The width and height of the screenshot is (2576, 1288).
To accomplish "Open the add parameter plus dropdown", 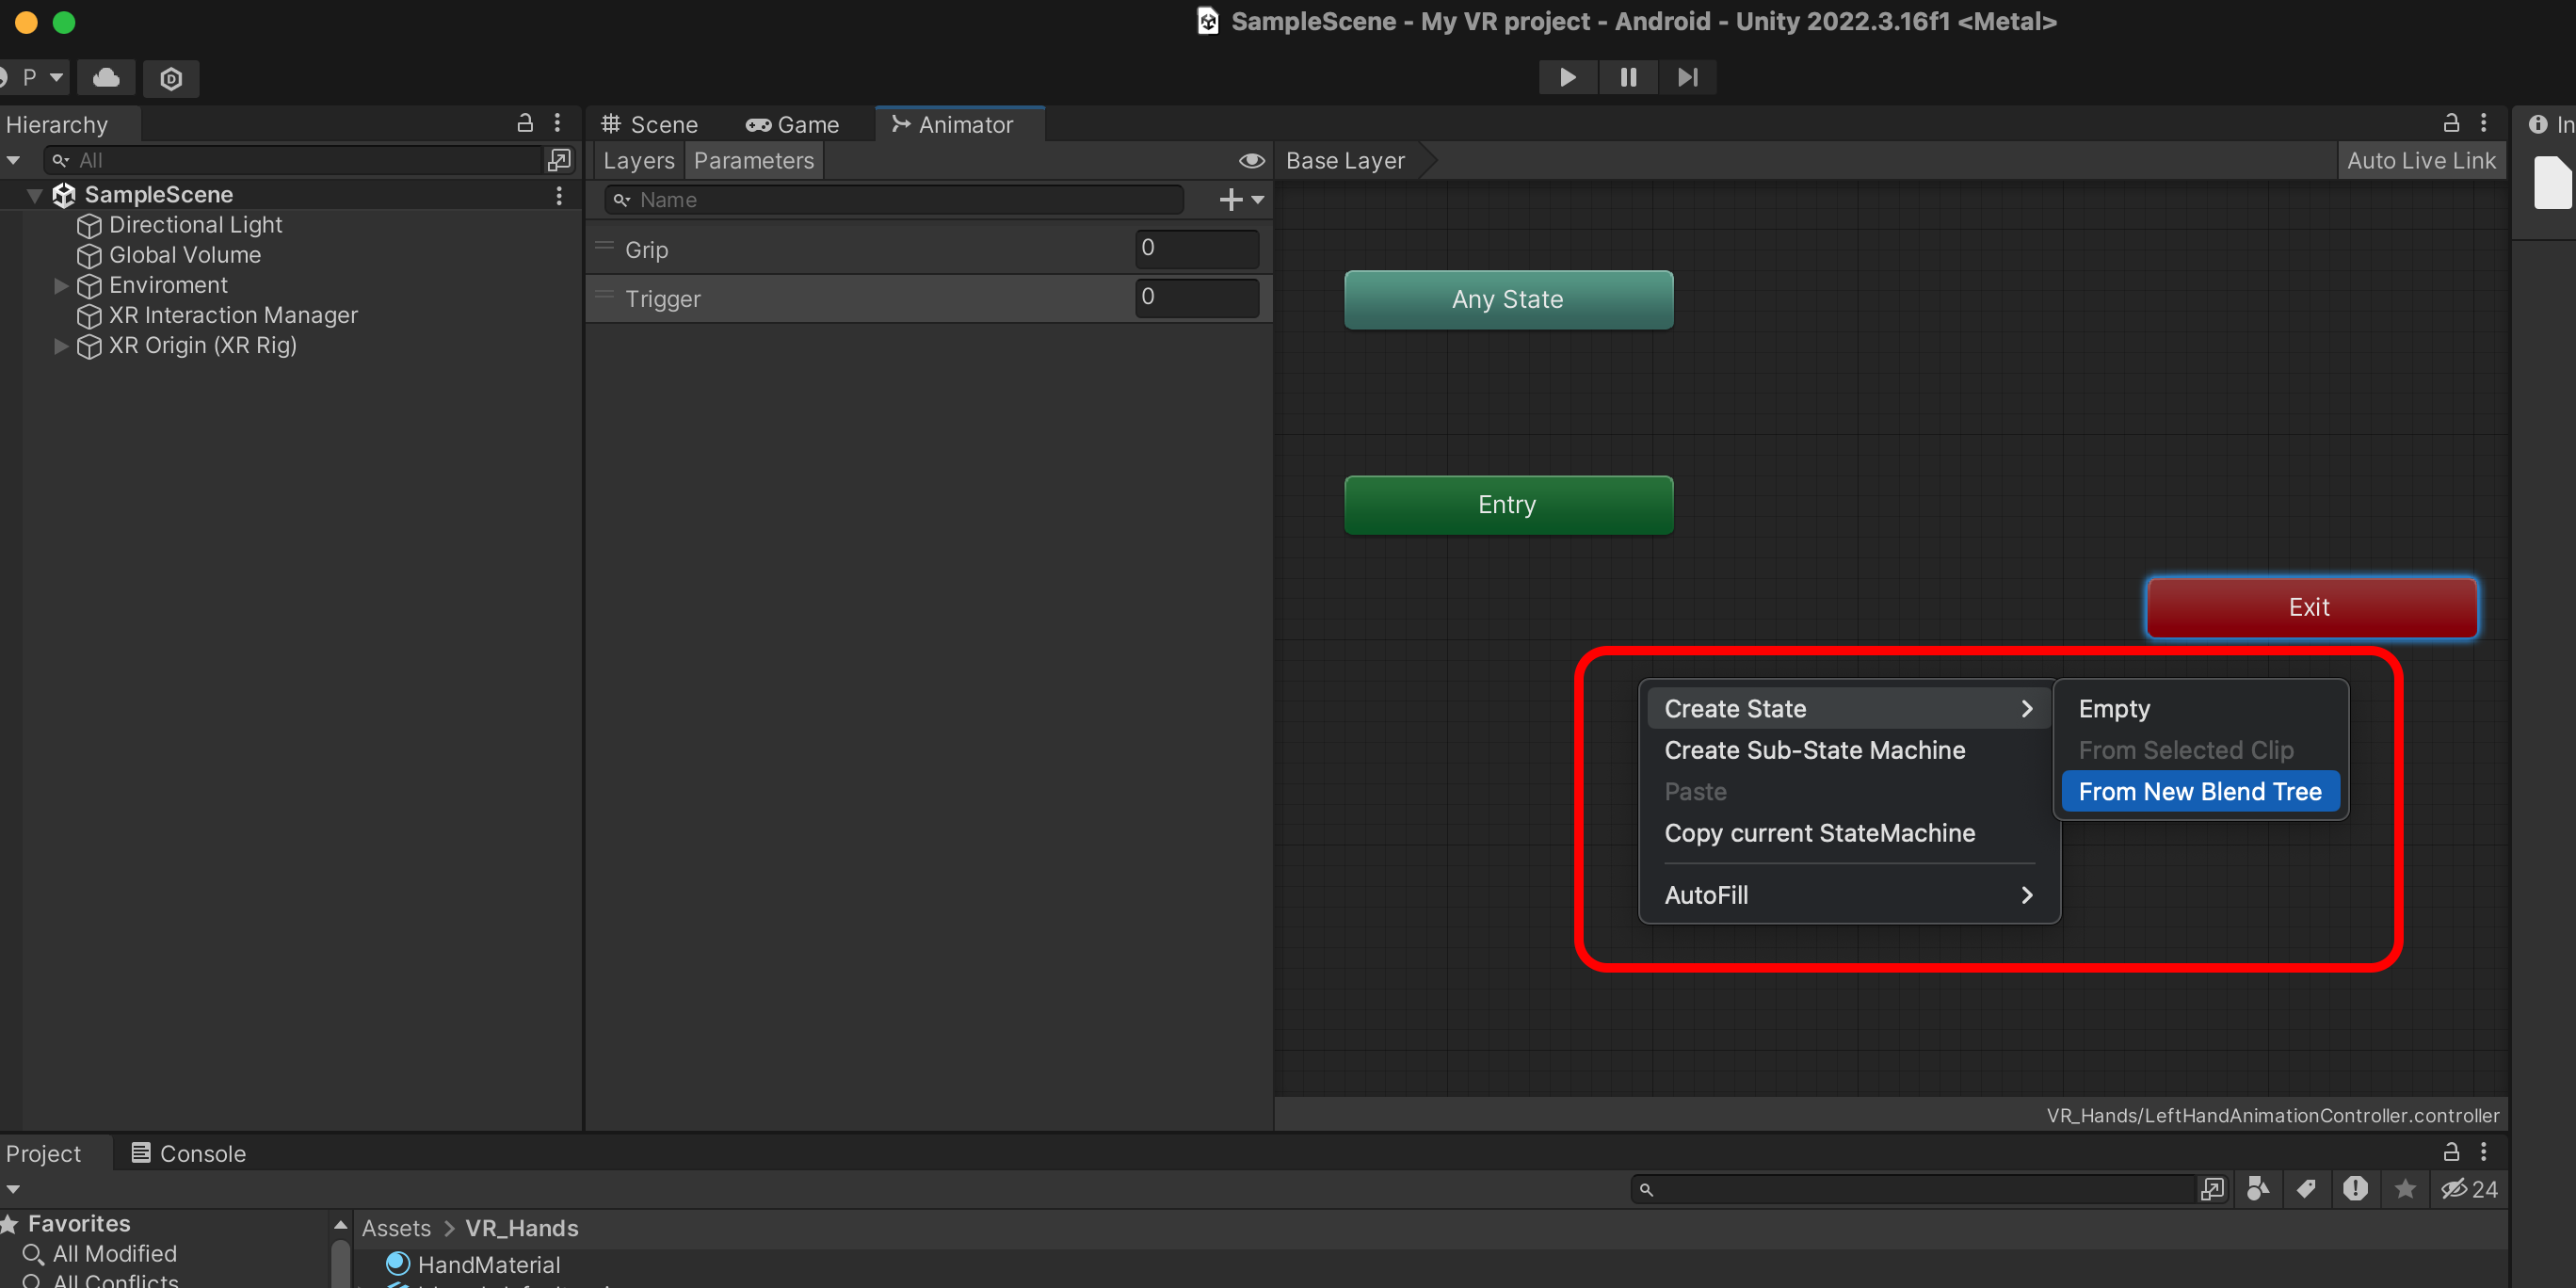I will click(x=1241, y=200).
